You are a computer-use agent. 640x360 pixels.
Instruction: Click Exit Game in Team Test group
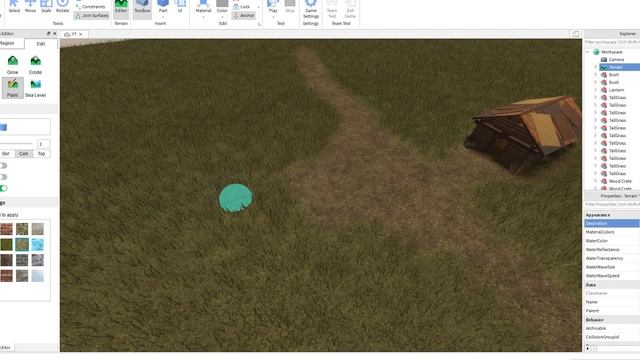tap(350, 9)
